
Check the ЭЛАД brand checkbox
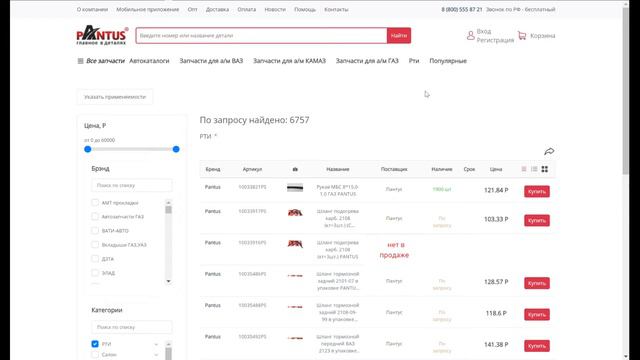click(x=95, y=273)
